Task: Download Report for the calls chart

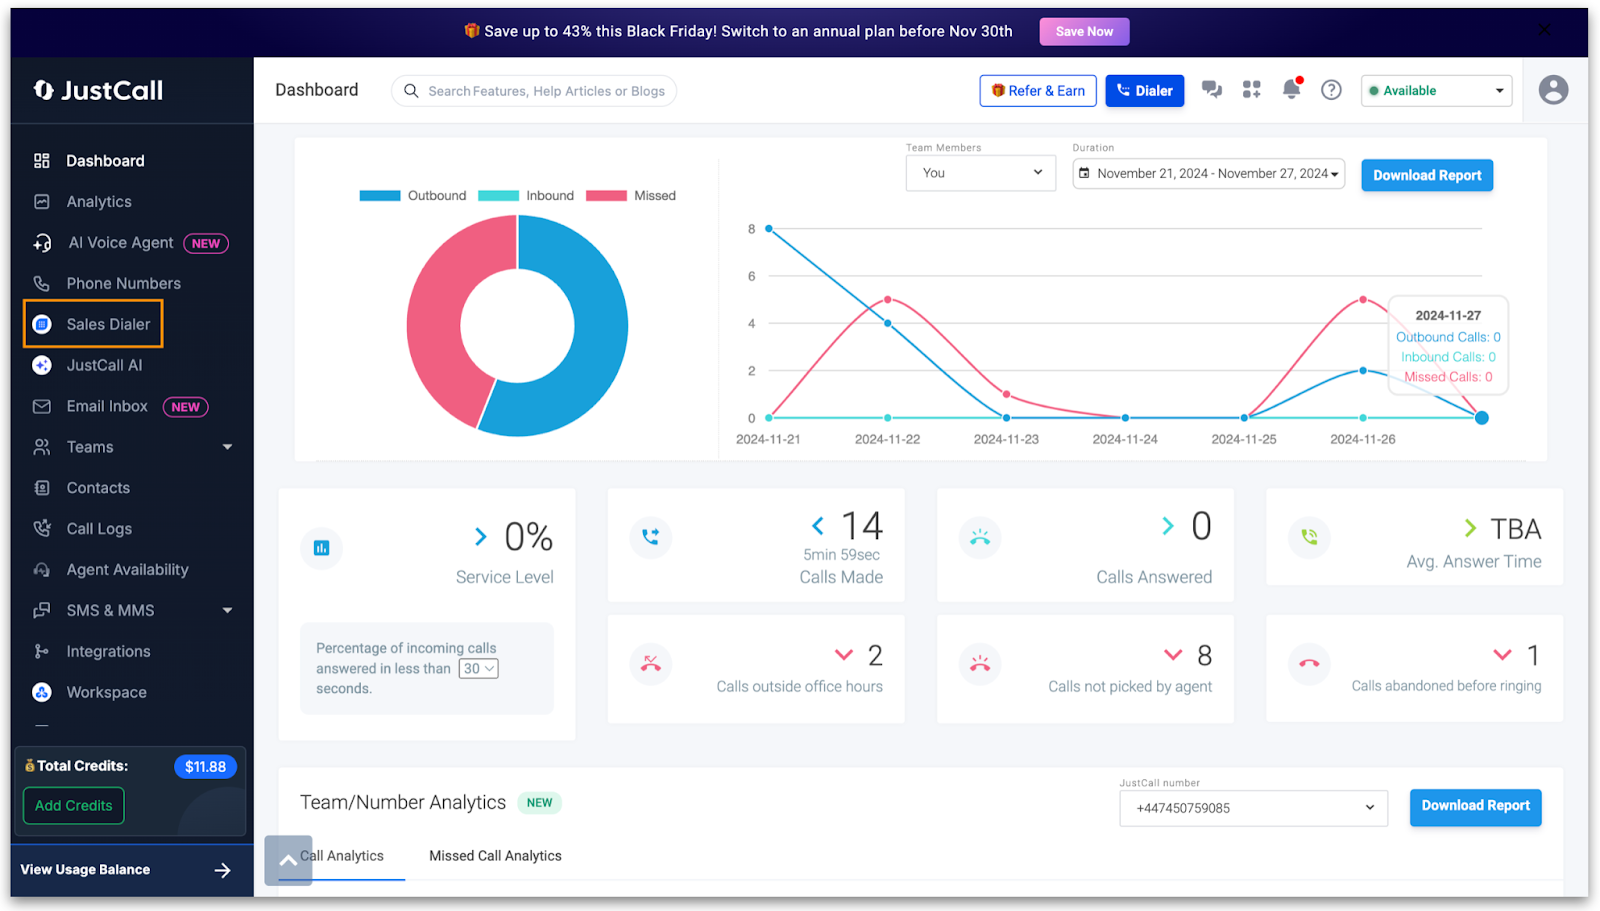Action: coord(1427,175)
